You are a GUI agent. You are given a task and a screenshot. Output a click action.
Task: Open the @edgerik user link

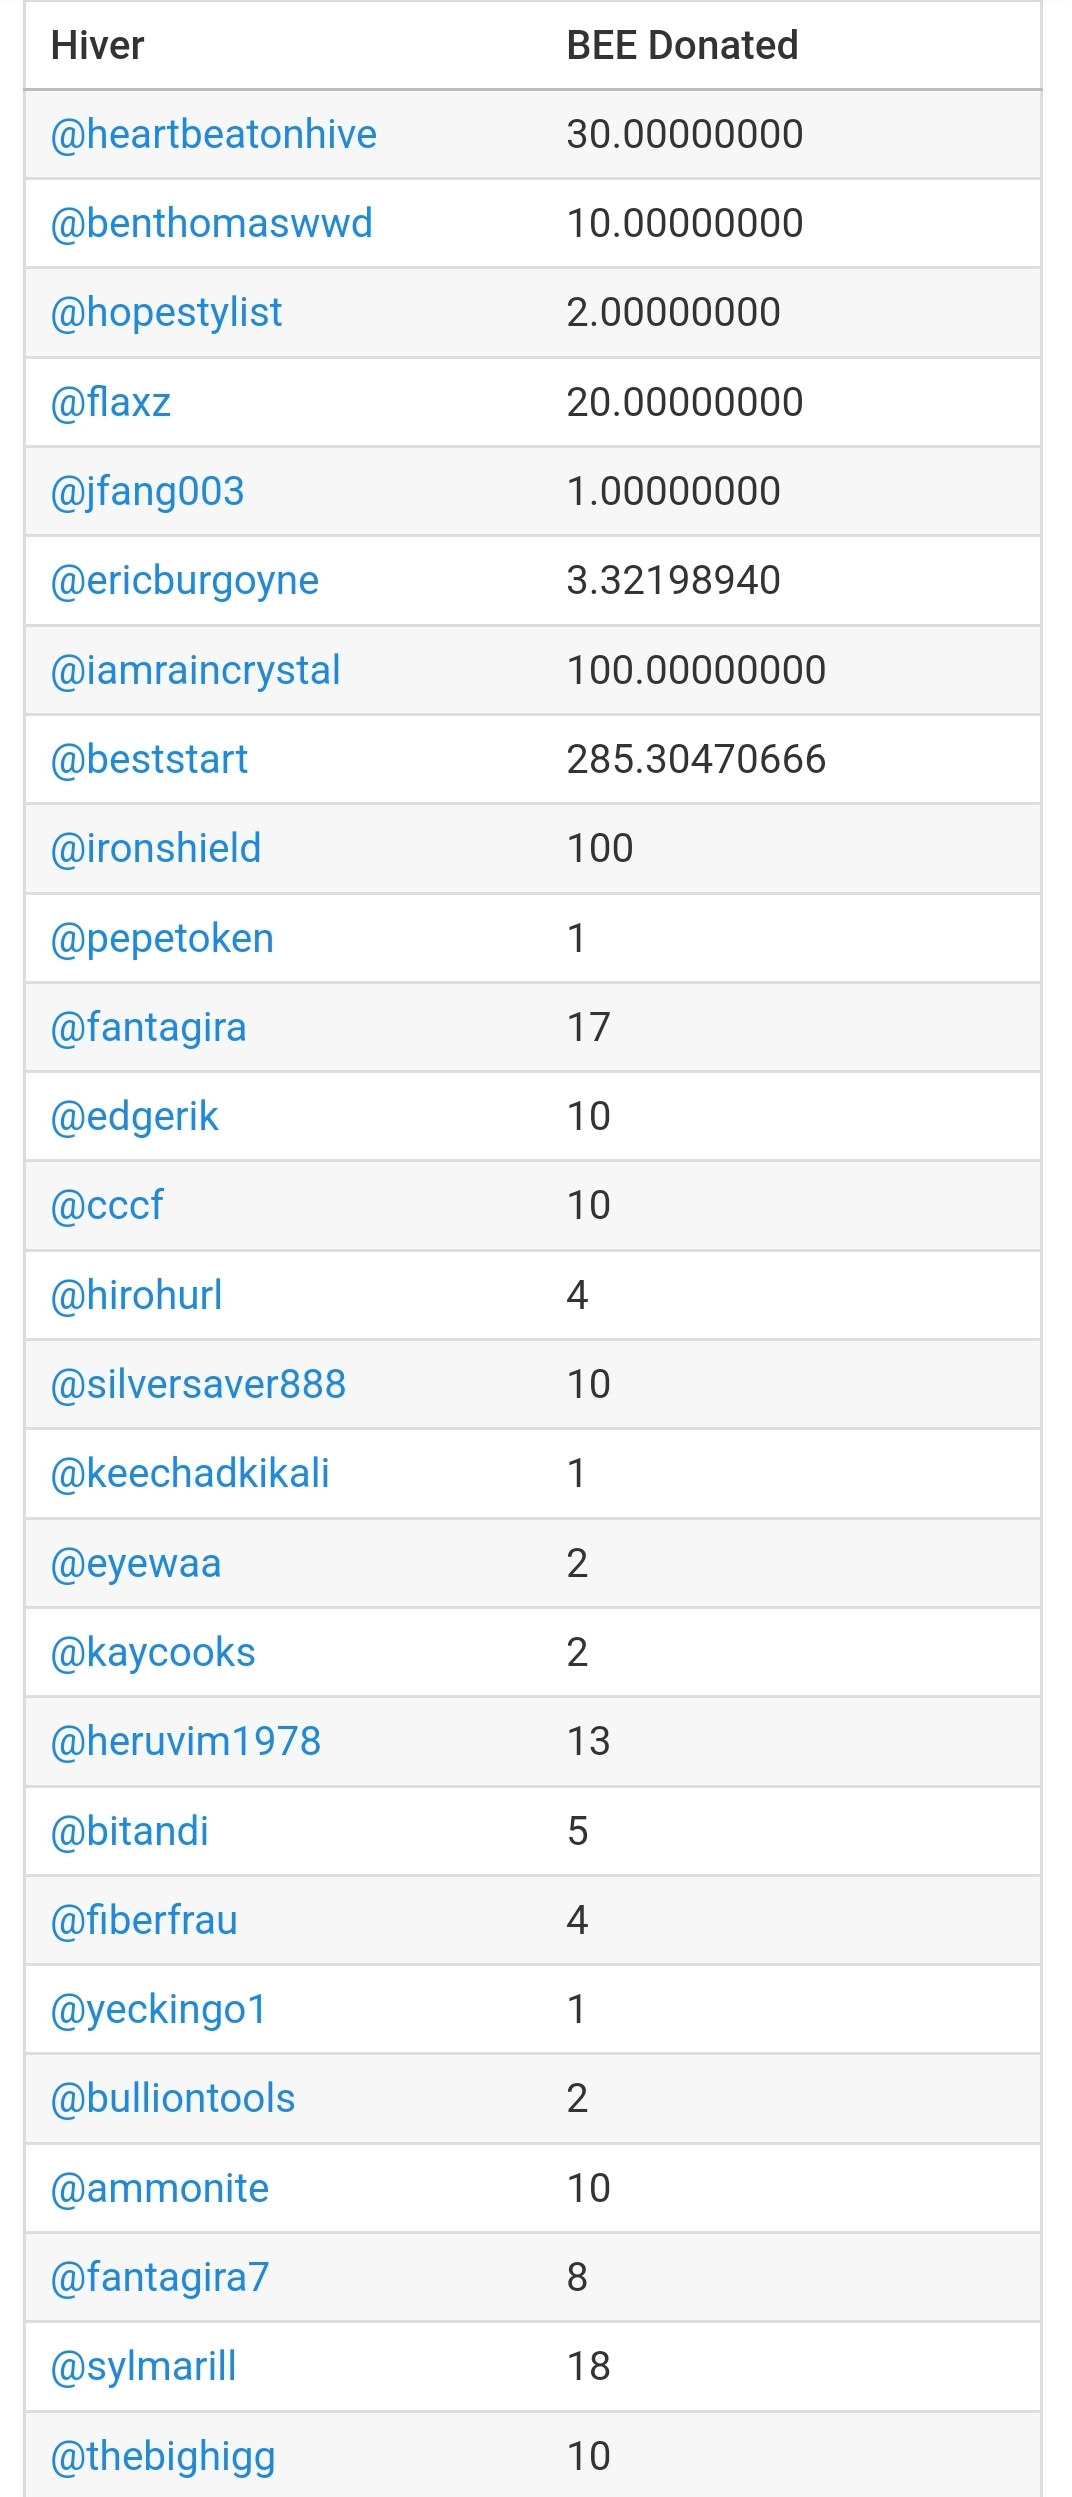[134, 1116]
